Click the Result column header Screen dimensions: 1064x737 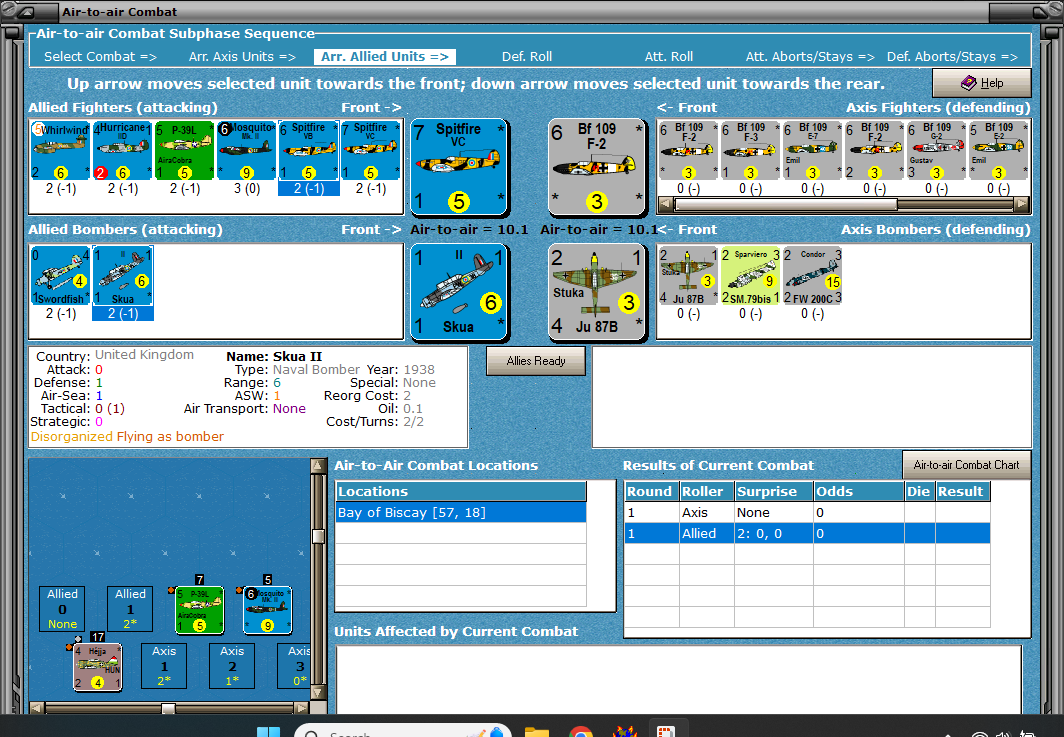pos(962,491)
